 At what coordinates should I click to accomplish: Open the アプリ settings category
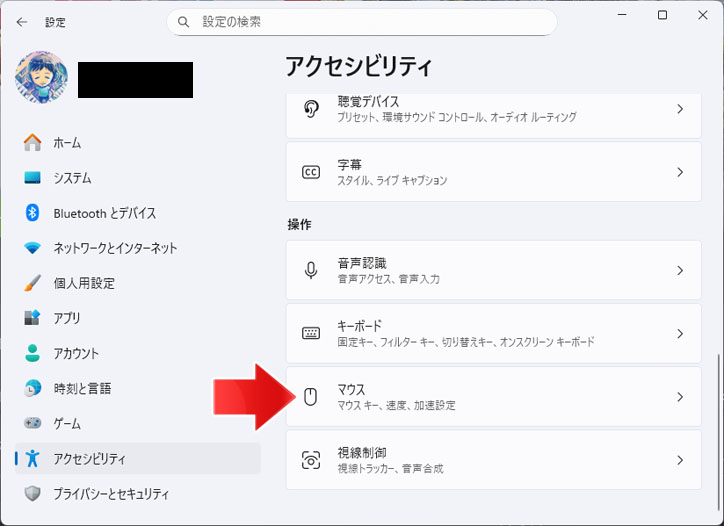pyautogui.click(x=67, y=318)
